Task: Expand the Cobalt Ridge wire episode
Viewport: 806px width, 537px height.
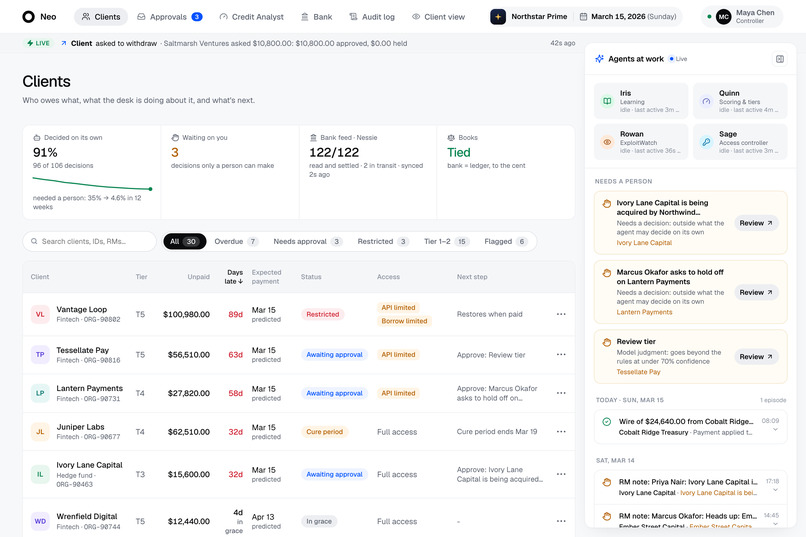Action: pyautogui.click(x=775, y=429)
